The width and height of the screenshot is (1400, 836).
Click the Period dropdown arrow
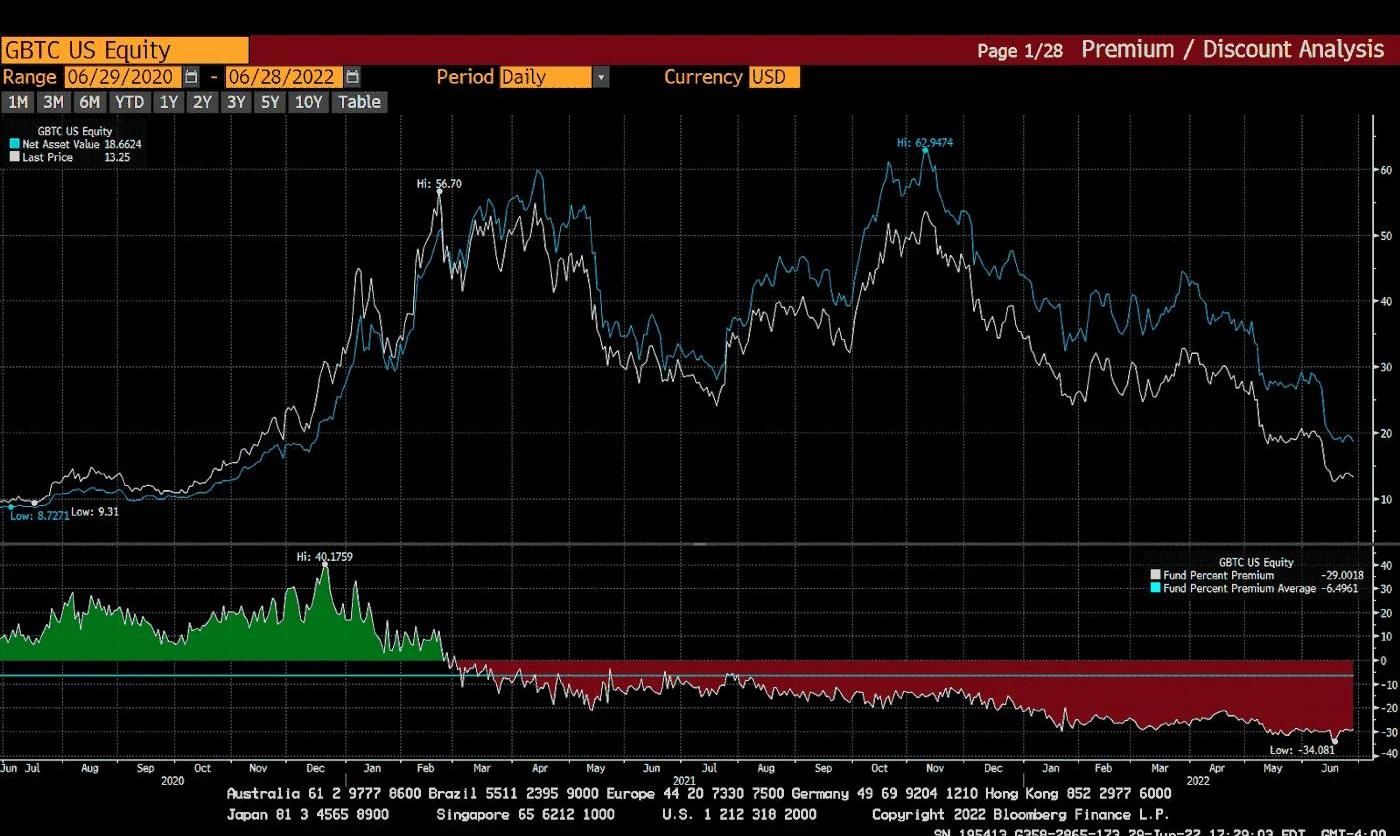[x=601, y=77]
